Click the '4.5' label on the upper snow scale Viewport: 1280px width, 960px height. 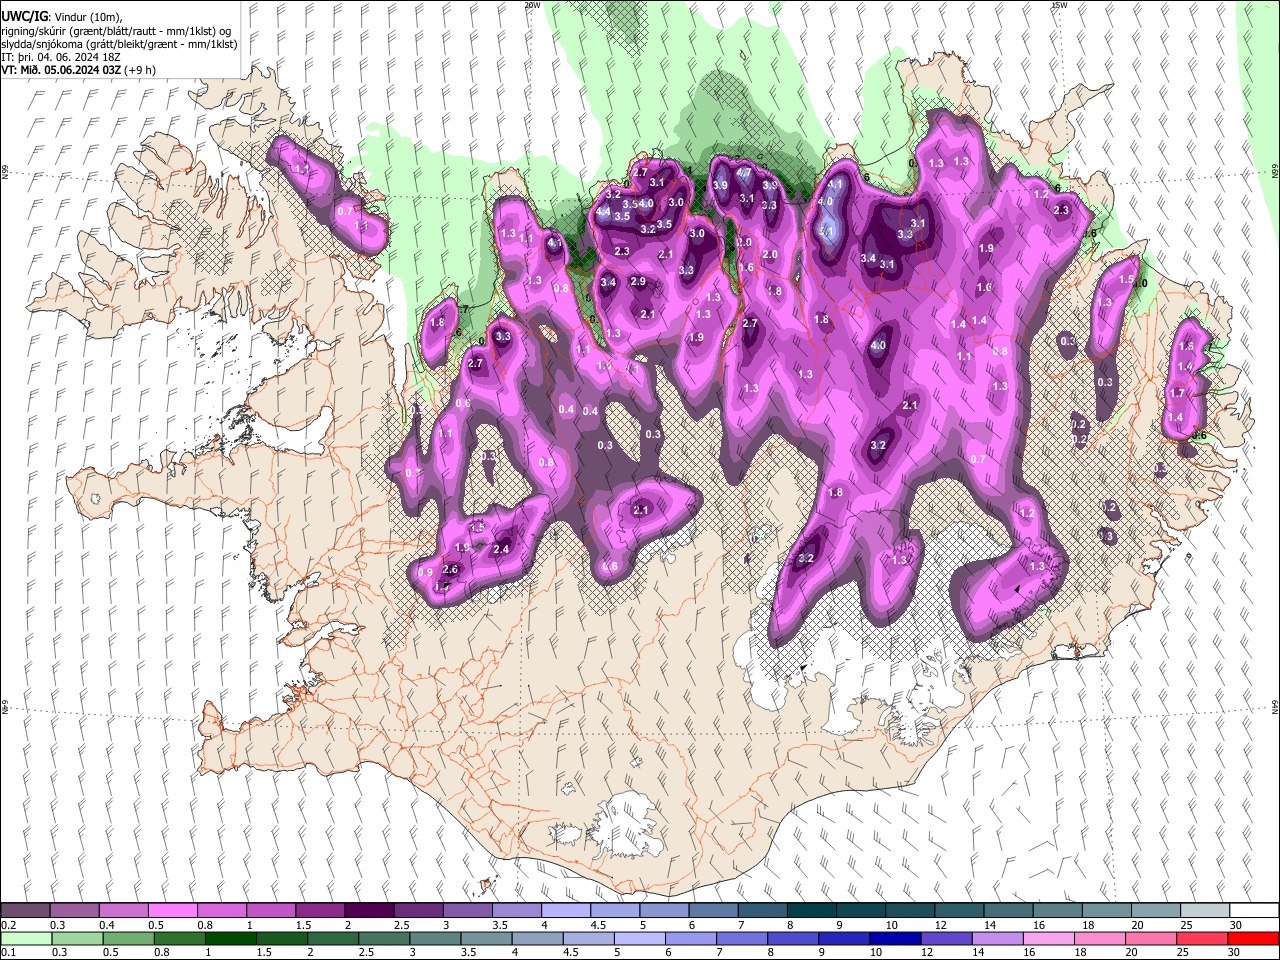(598, 925)
